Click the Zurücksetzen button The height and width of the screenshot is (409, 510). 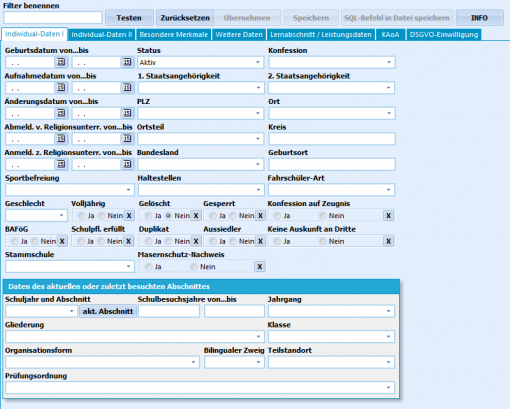click(x=185, y=18)
